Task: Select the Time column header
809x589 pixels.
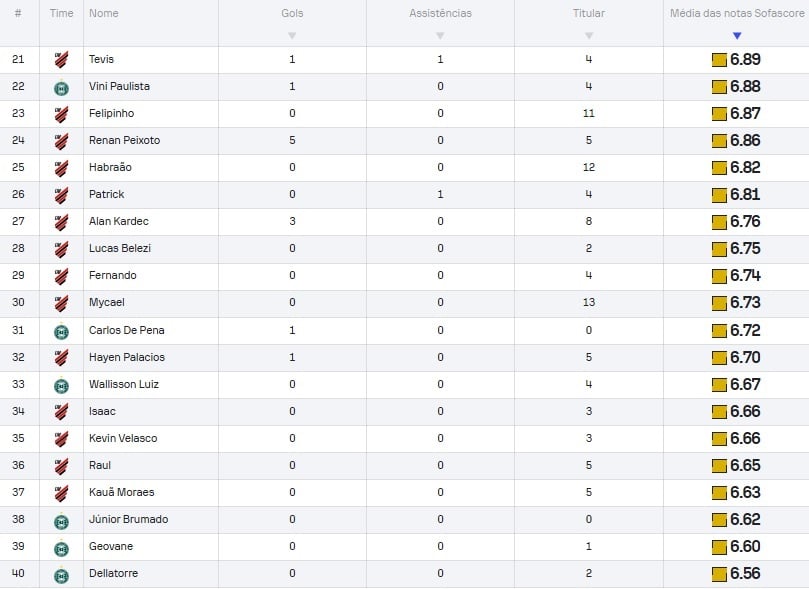Action: pos(61,13)
